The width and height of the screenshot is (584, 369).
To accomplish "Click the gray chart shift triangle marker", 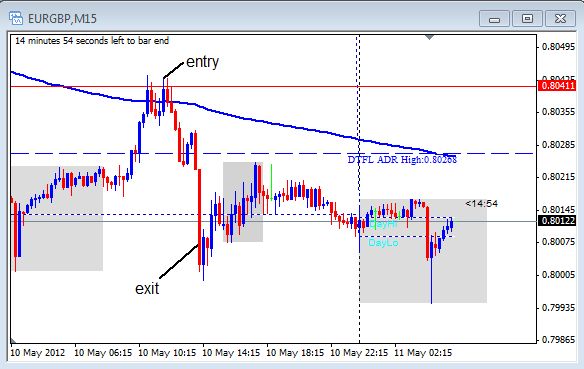I will click(x=430, y=37).
